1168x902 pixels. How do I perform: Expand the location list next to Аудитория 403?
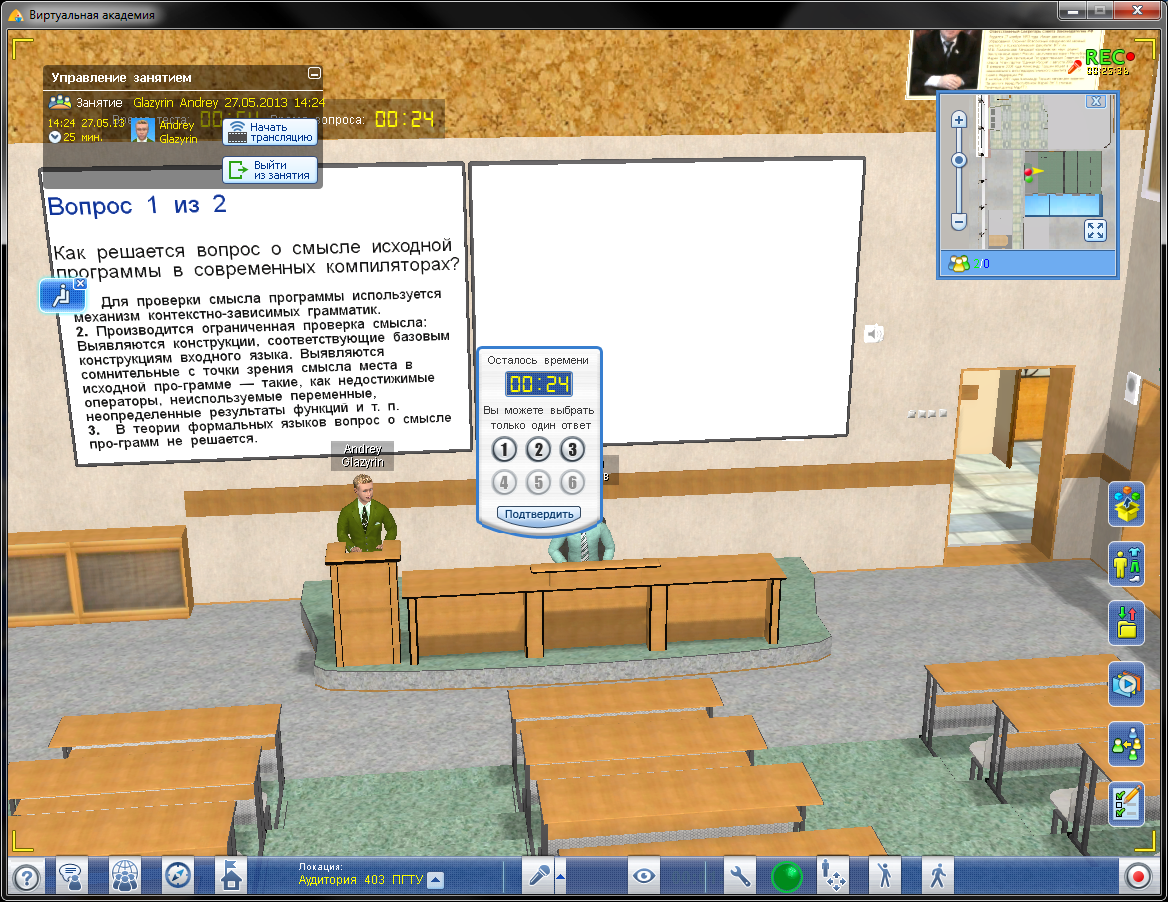point(436,880)
